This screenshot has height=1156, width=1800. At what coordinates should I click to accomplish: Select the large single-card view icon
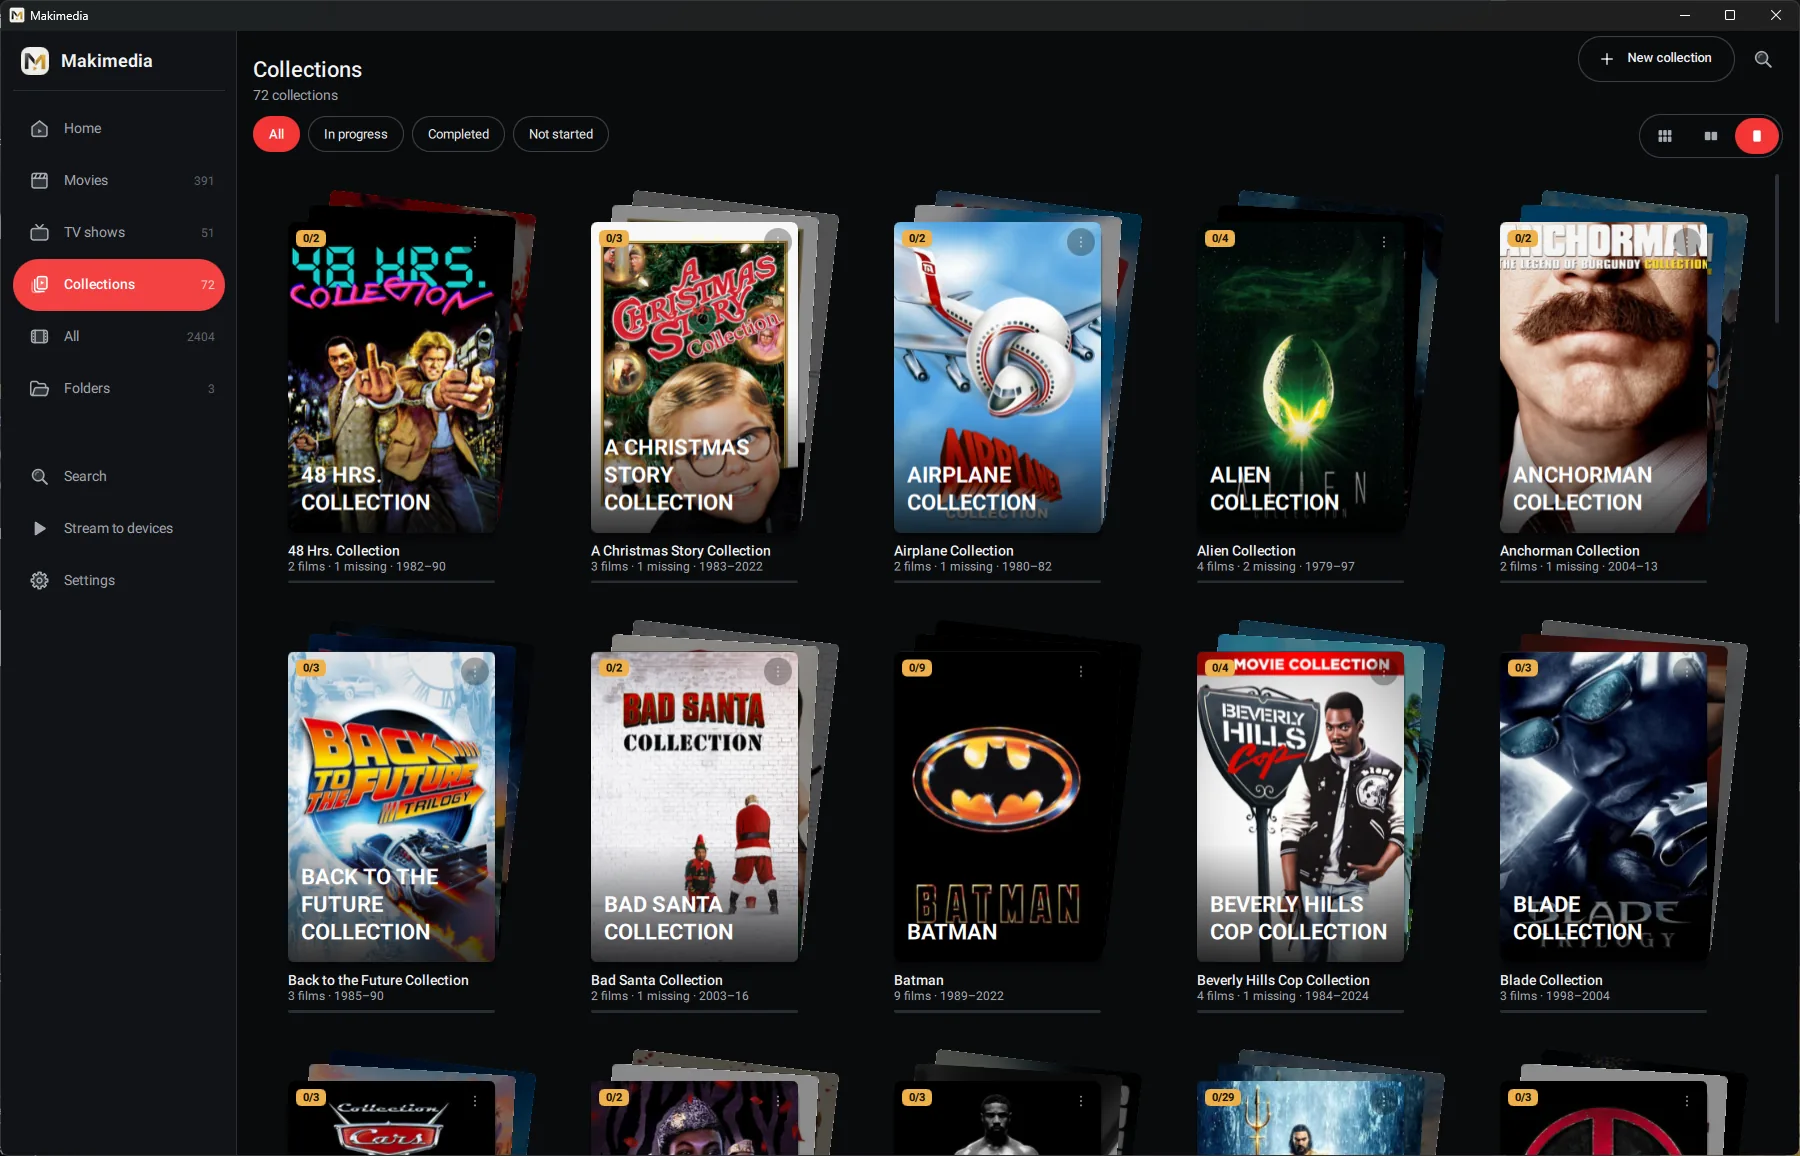pyautogui.click(x=1757, y=136)
